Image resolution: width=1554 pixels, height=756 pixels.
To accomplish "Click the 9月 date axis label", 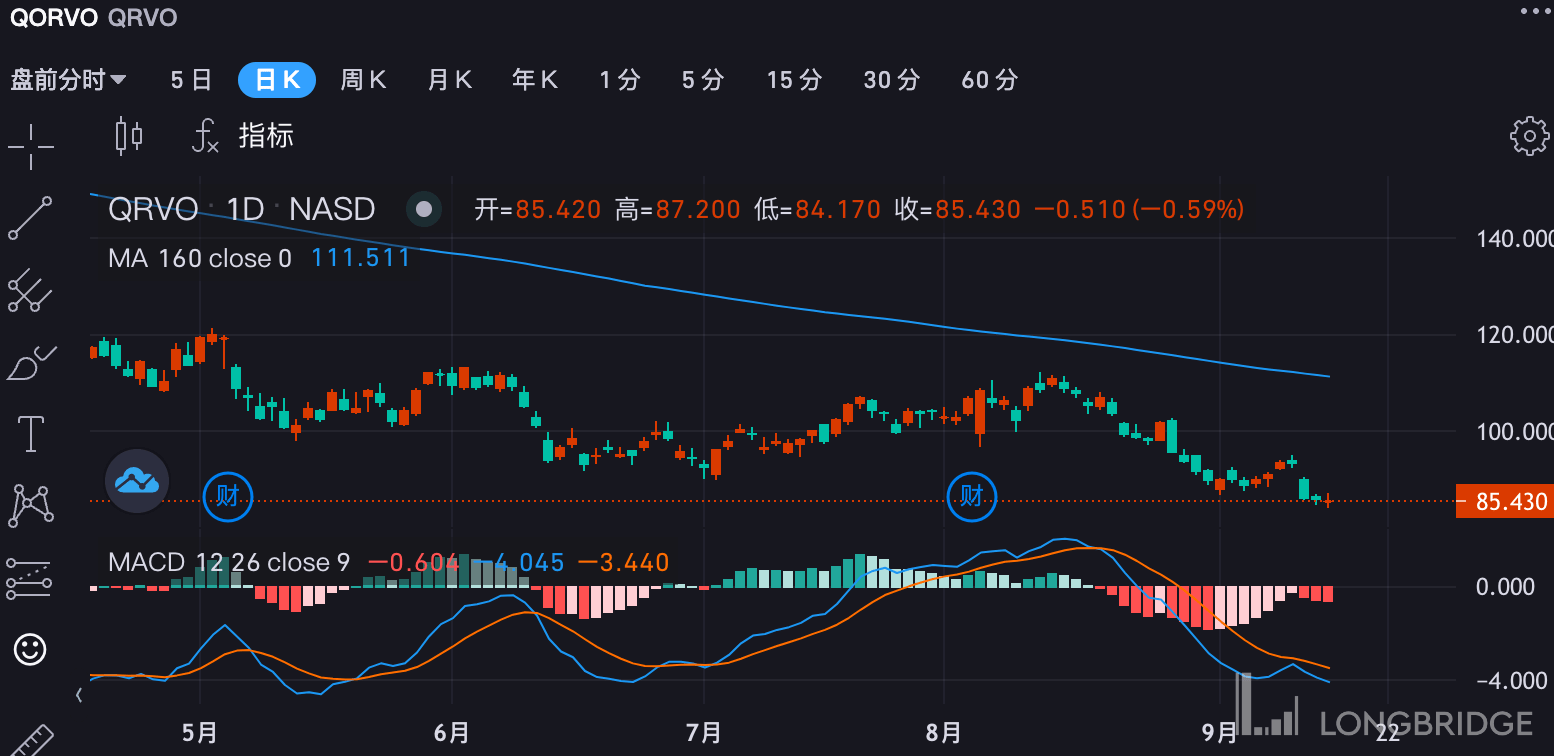I will (x=1220, y=733).
